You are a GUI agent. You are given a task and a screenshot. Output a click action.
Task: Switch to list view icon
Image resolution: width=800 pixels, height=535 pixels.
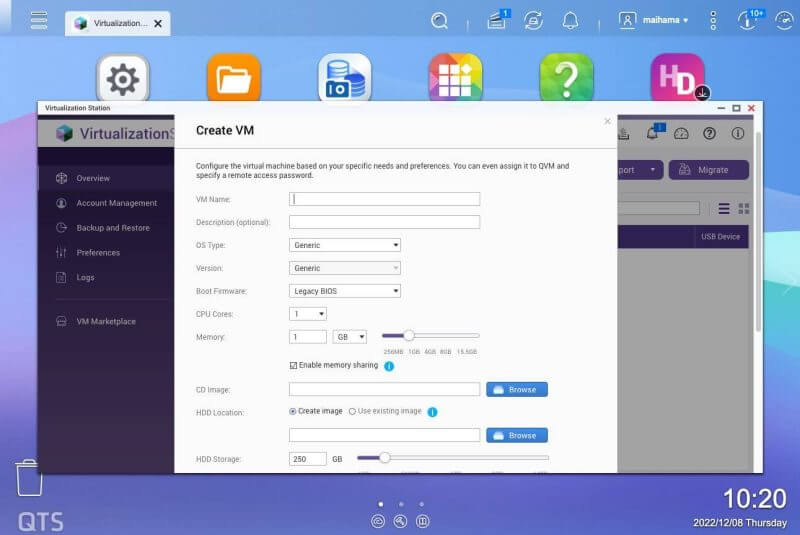click(723, 209)
